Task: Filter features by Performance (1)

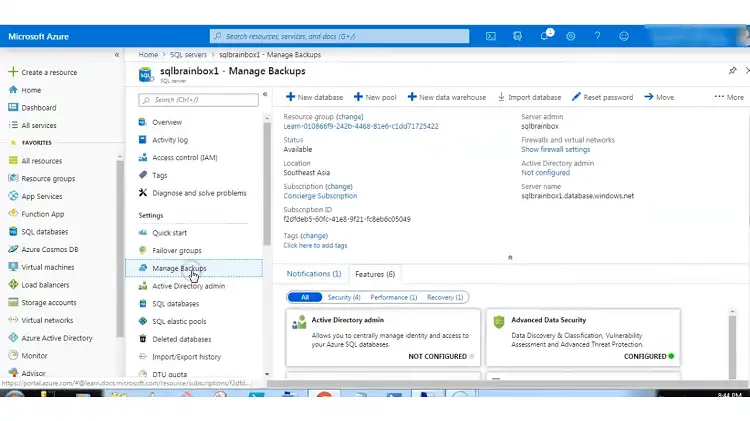Action: (394, 297)
